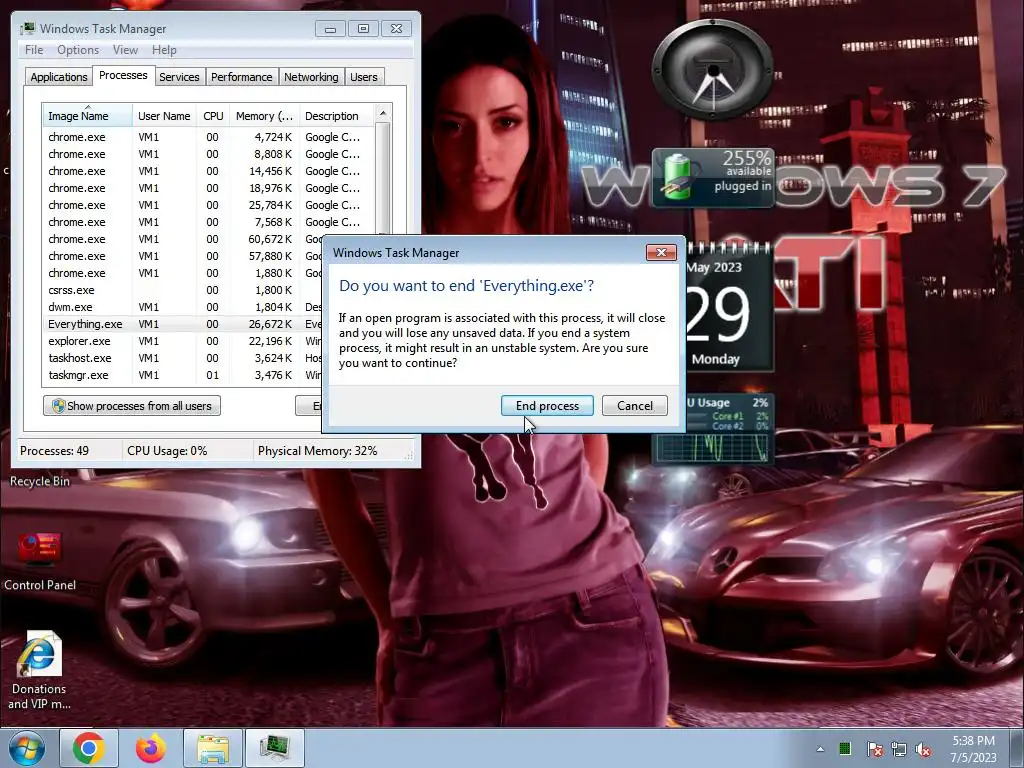
Task: Open Firefox from the taskbar
Action: tap(151, 748)
